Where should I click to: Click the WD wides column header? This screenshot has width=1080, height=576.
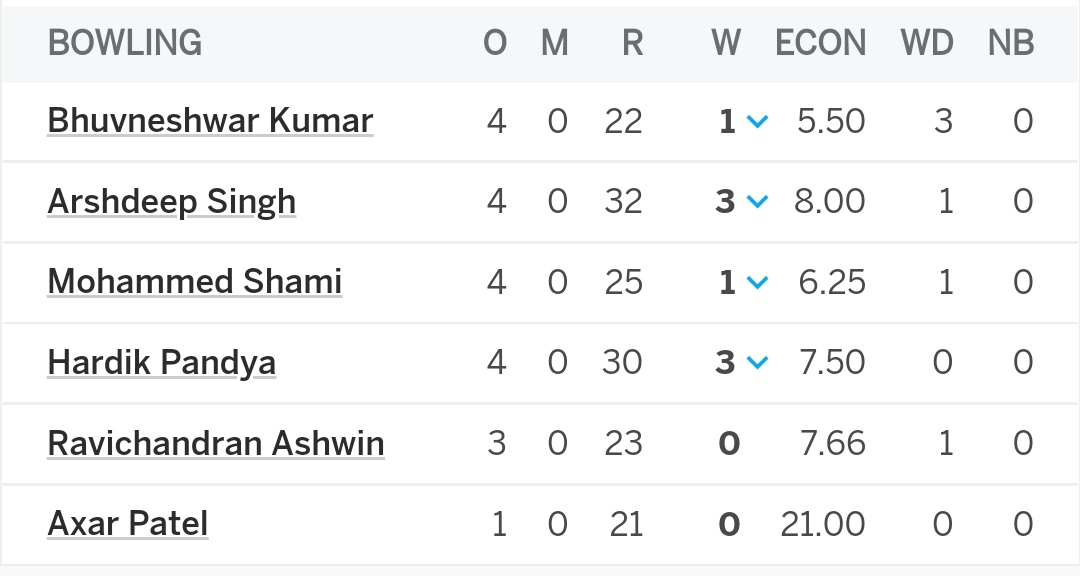(x=926, y=43)
